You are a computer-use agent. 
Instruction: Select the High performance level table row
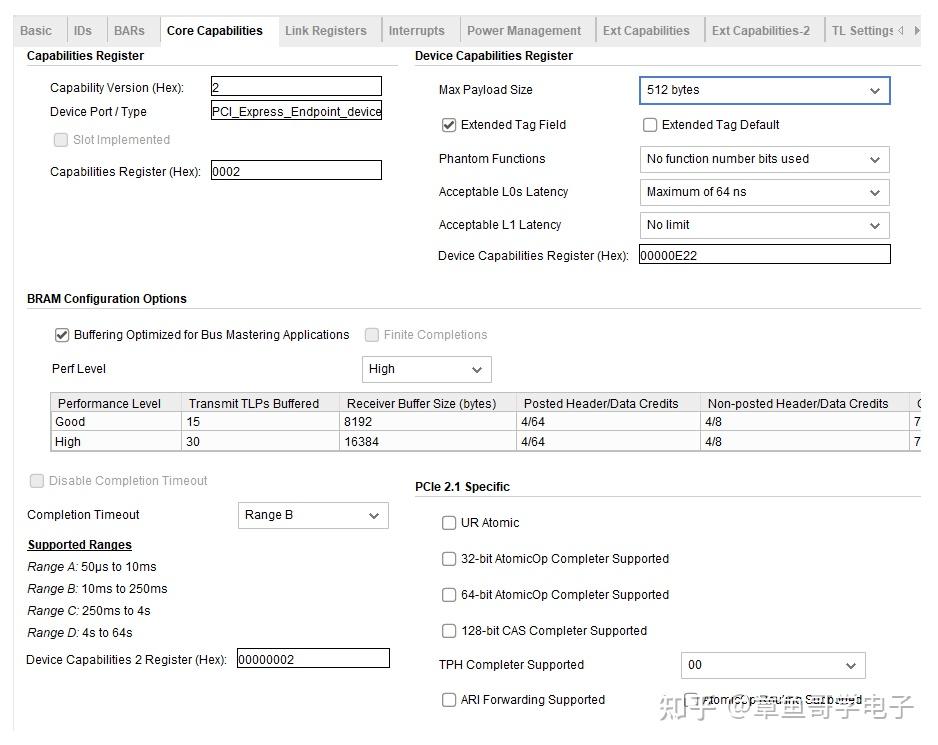coord(485,442)
